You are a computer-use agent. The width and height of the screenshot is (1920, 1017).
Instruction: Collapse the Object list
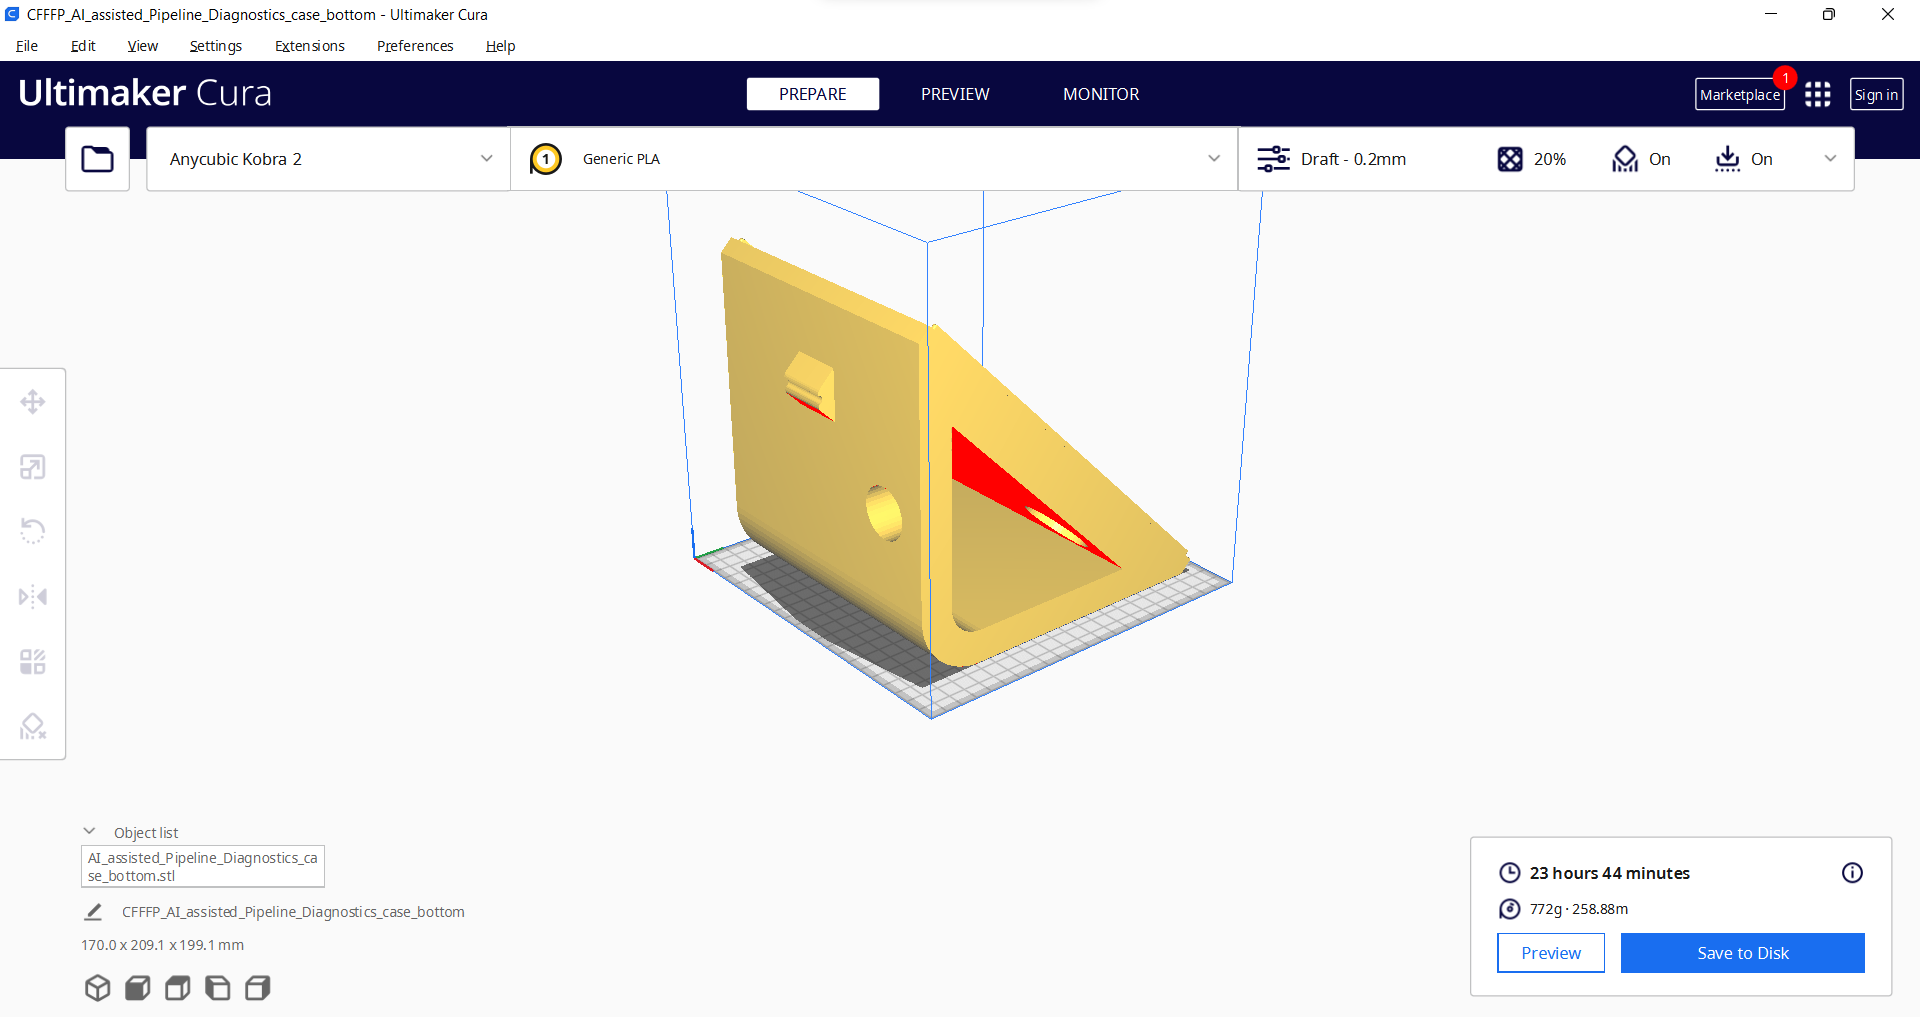click(89, 832)
